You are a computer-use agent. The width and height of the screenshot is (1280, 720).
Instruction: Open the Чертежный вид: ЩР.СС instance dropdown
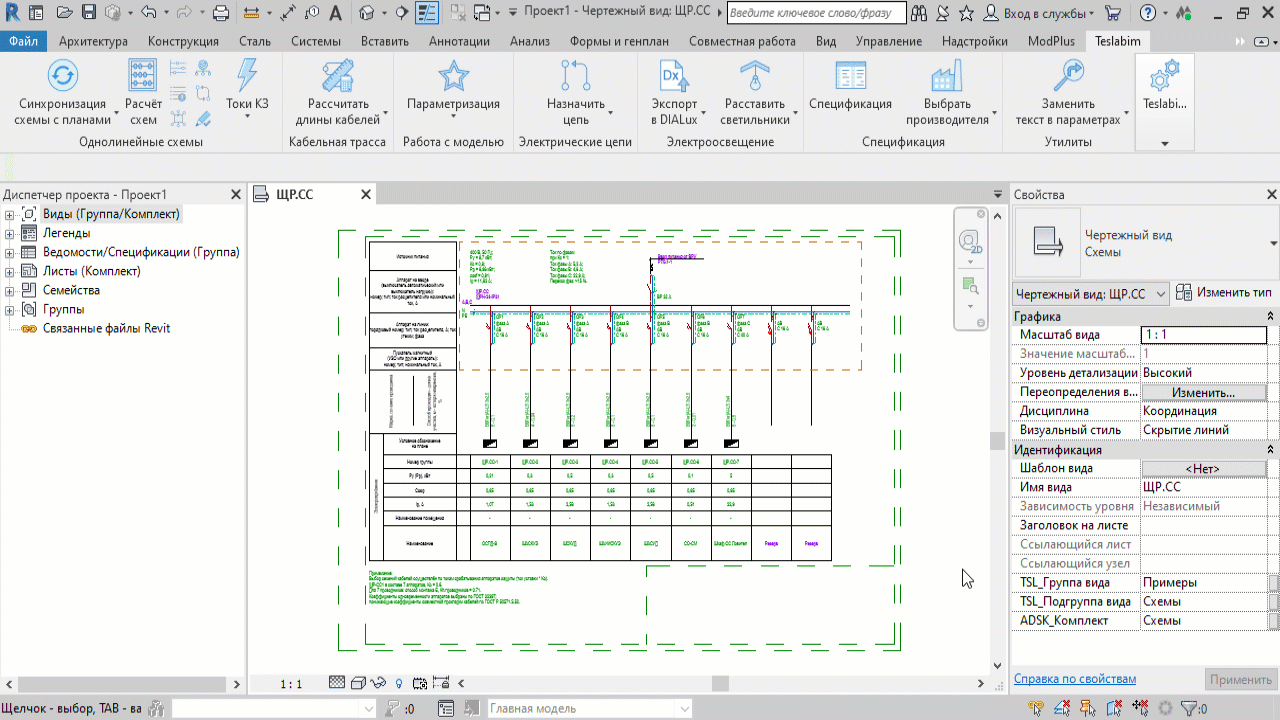pos(1091,294)
